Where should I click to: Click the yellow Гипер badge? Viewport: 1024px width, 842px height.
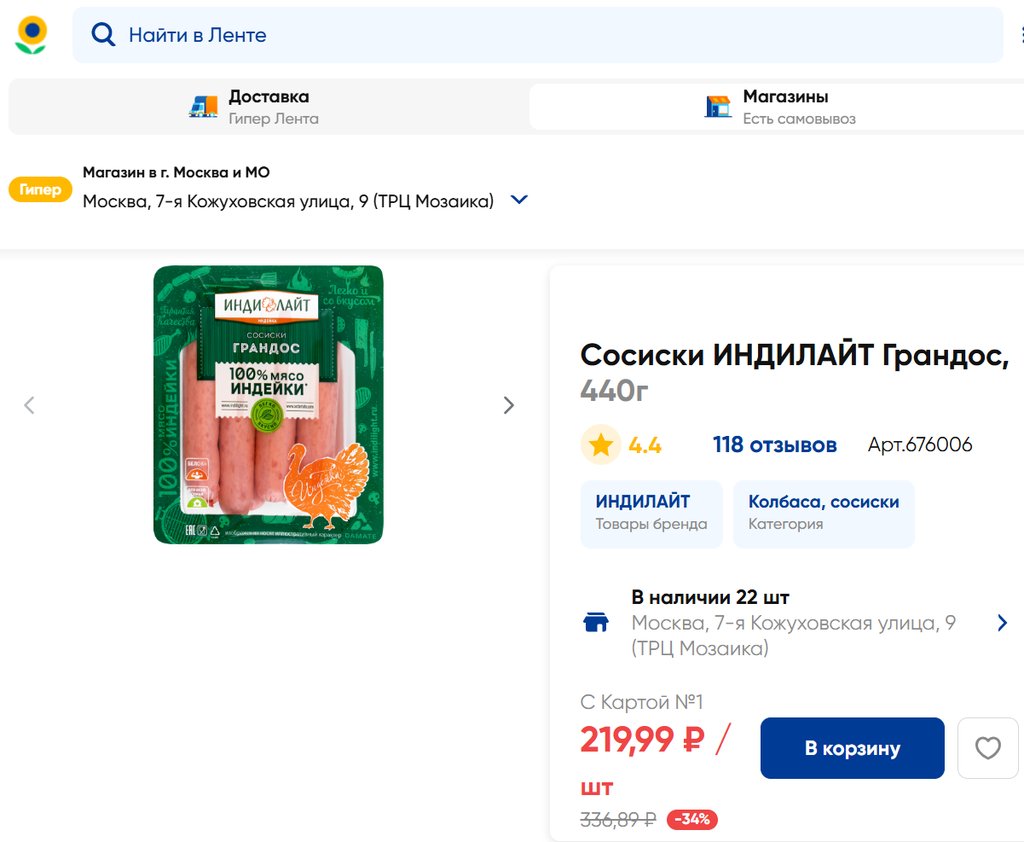coord(40,190)
